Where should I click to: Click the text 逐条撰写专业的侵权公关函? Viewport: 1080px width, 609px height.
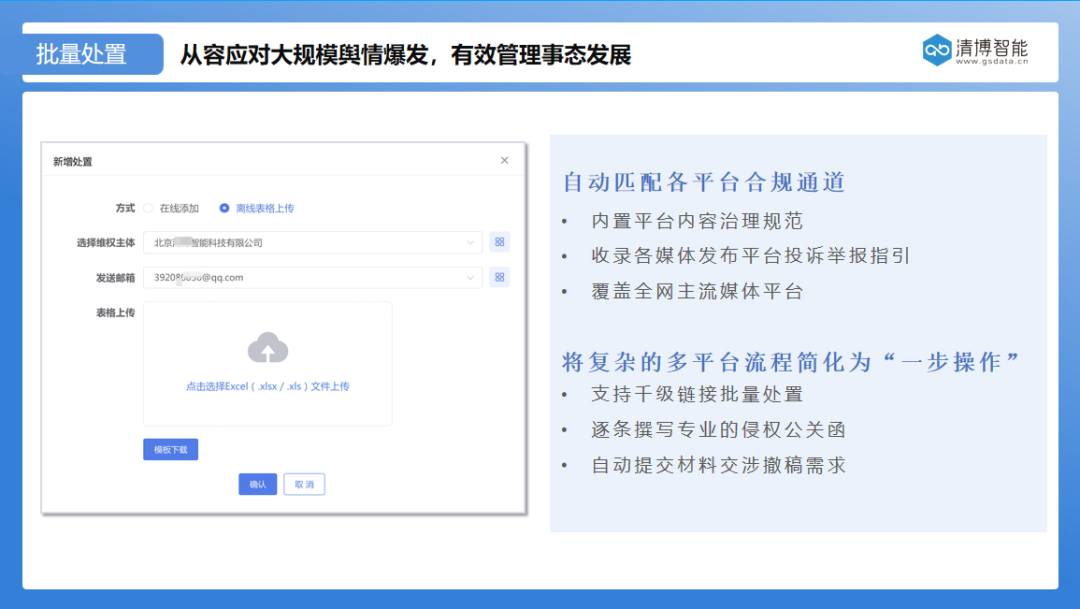click(718, 430)
